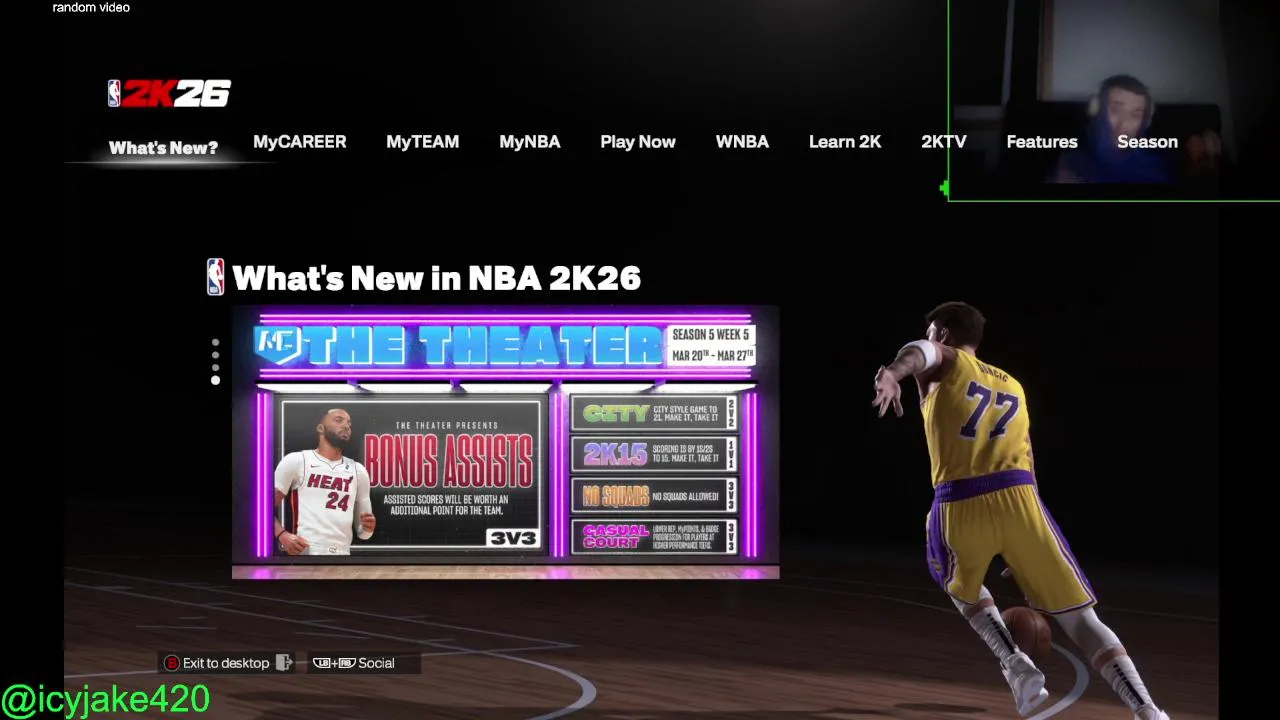Open The Theater news banner
The width and height of the screenshot is (1280, 720).
[505, 442]
